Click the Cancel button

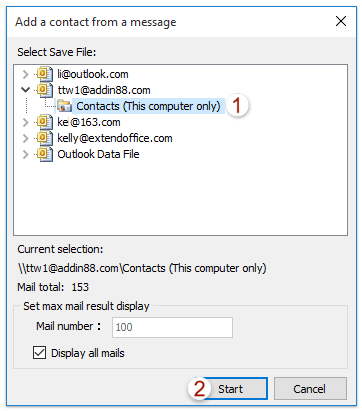310,389
